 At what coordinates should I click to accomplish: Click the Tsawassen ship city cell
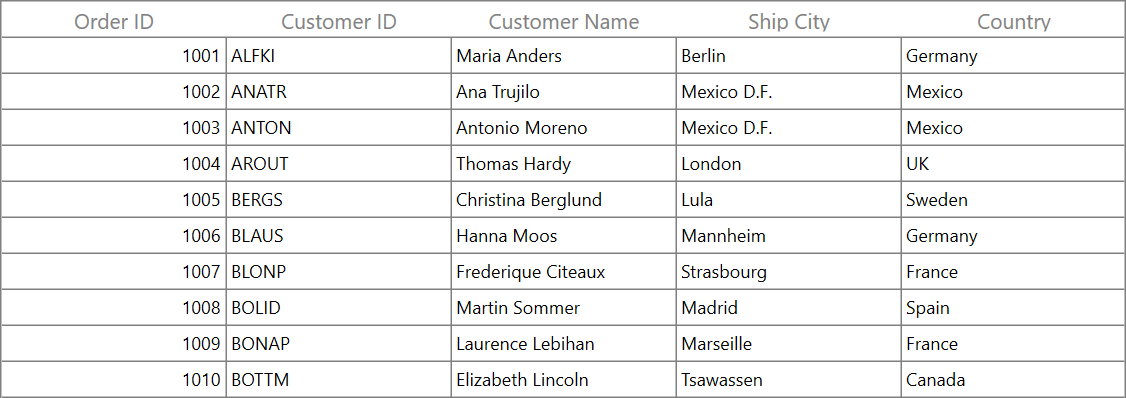pos(788,379)
